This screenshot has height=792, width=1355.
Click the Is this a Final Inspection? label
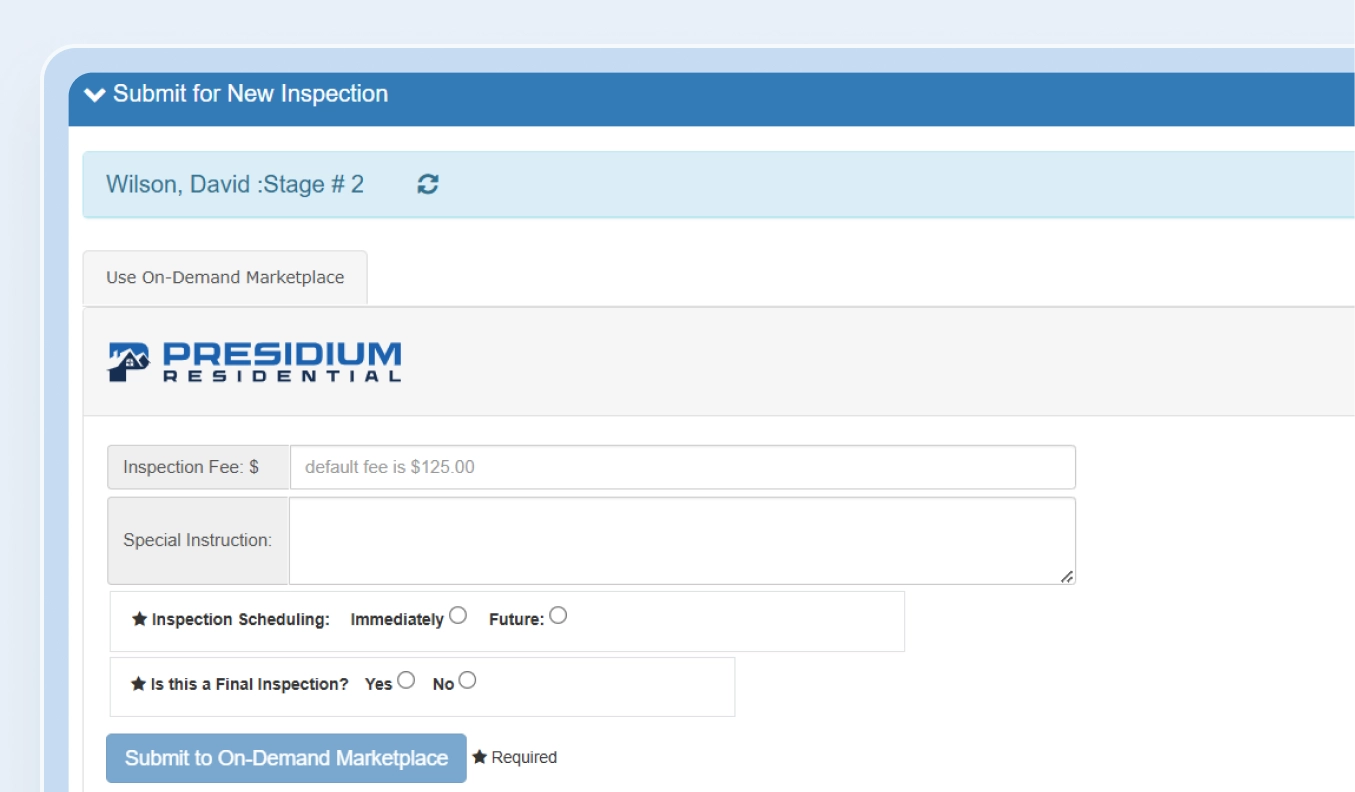coord(240,685)
